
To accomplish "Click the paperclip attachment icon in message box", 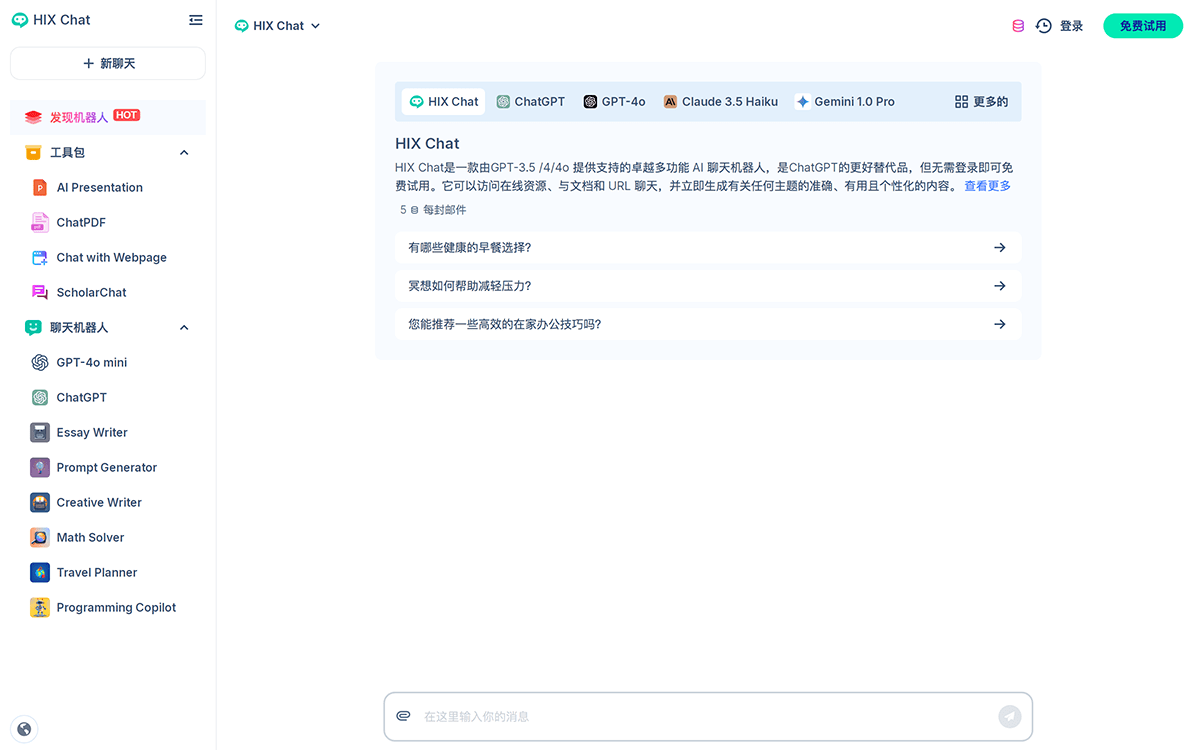I will coord(403,716).
